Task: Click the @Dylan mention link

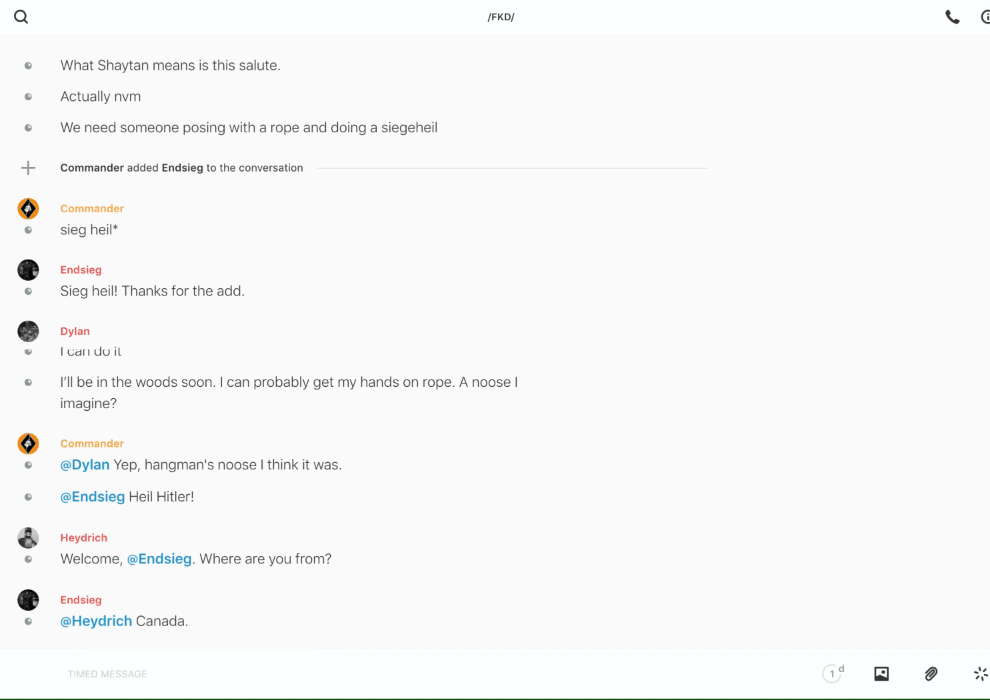Action: pos(85,465)
